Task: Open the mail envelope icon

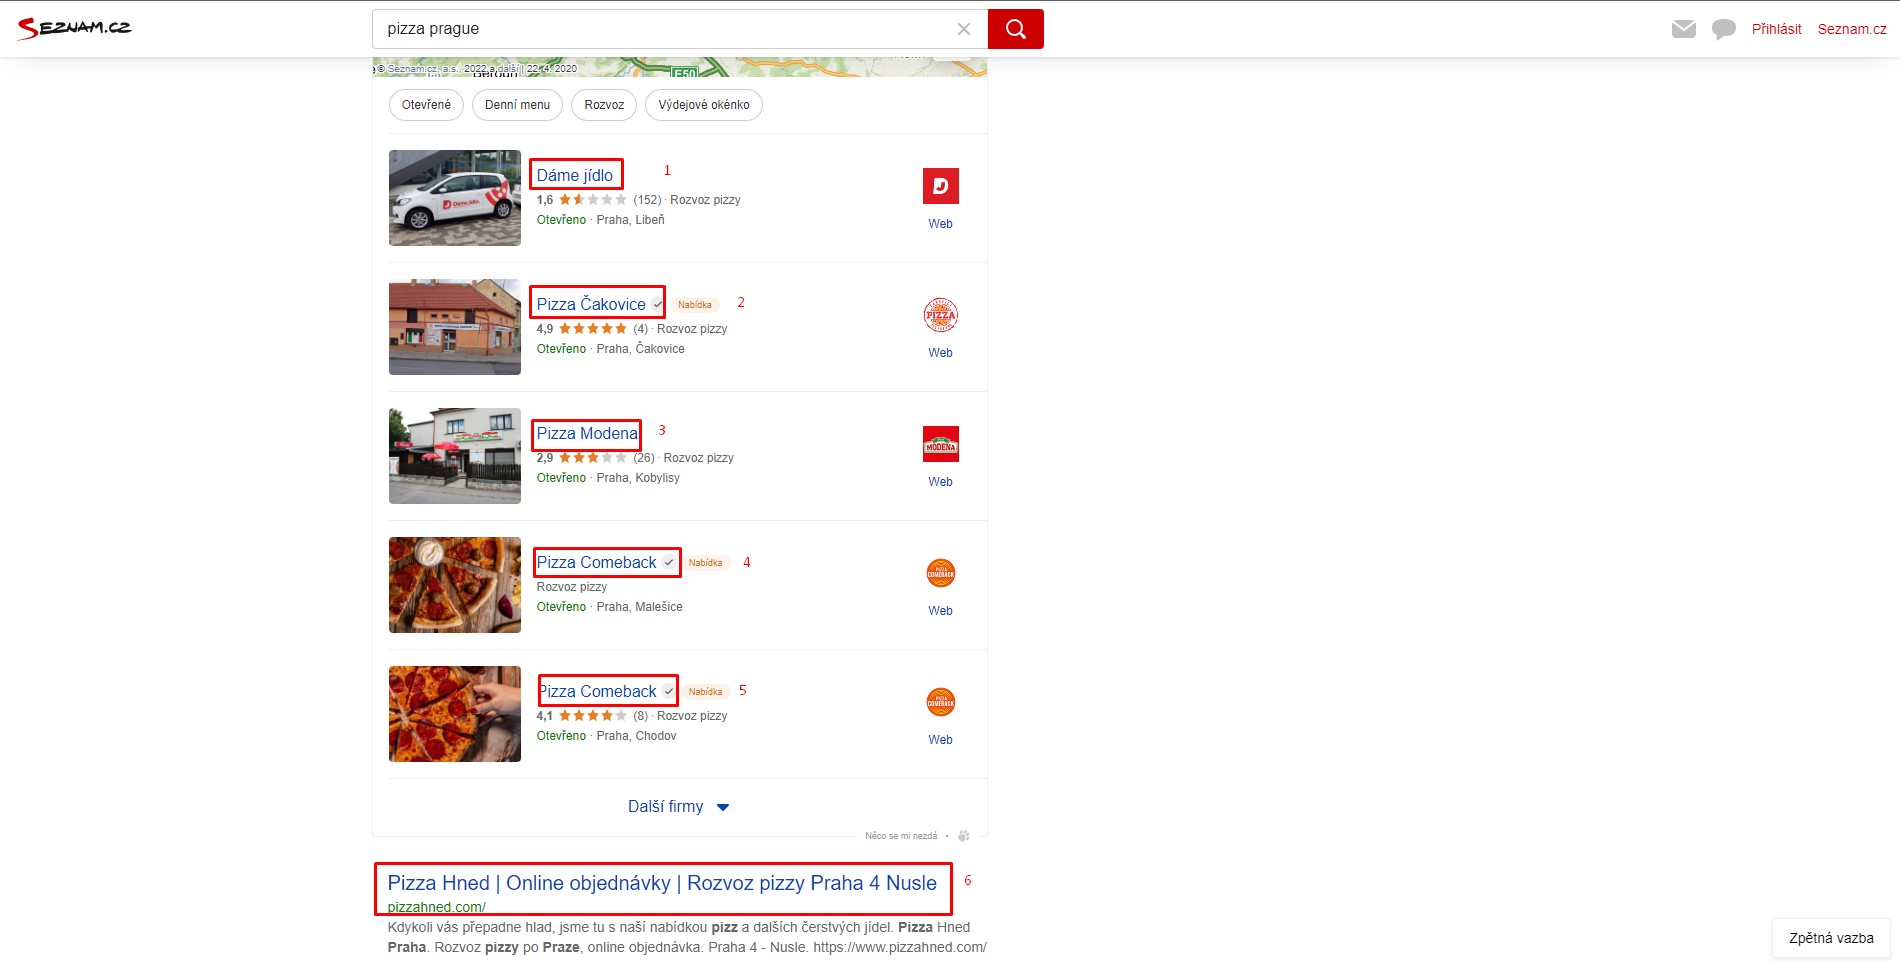Action: 1684,29
